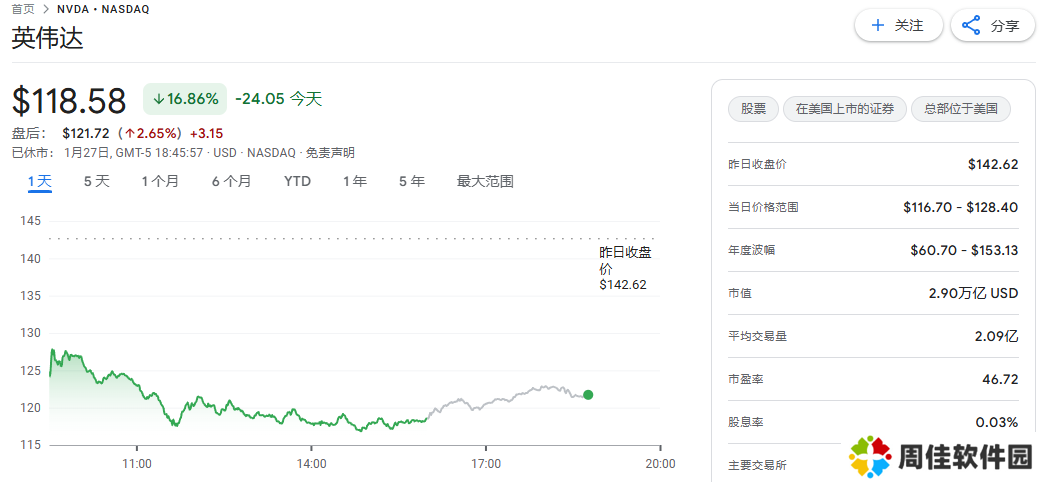Click the 14:00 x-axis label
Viewport: 1041px width, 482px height.
pyautogui.click(x=311, y=464)
